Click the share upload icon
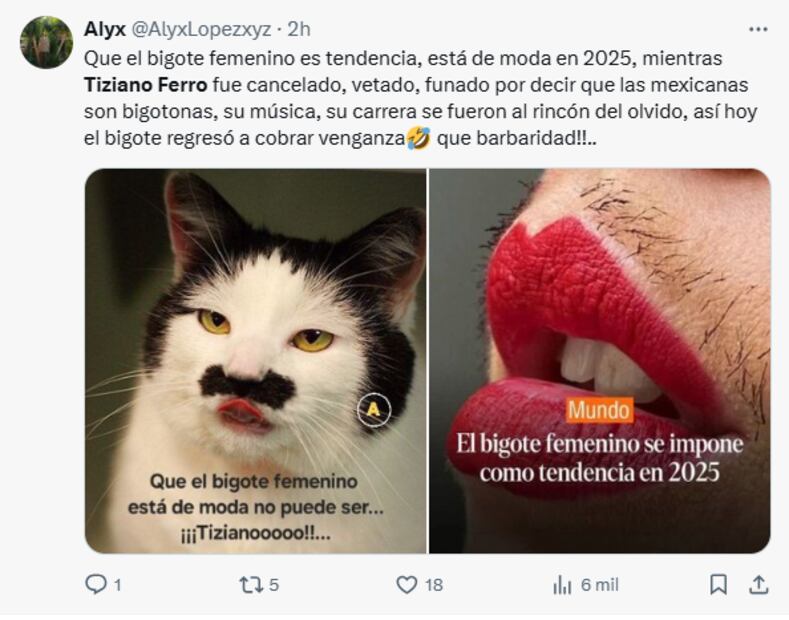789x620 pixels. point(758,585)
